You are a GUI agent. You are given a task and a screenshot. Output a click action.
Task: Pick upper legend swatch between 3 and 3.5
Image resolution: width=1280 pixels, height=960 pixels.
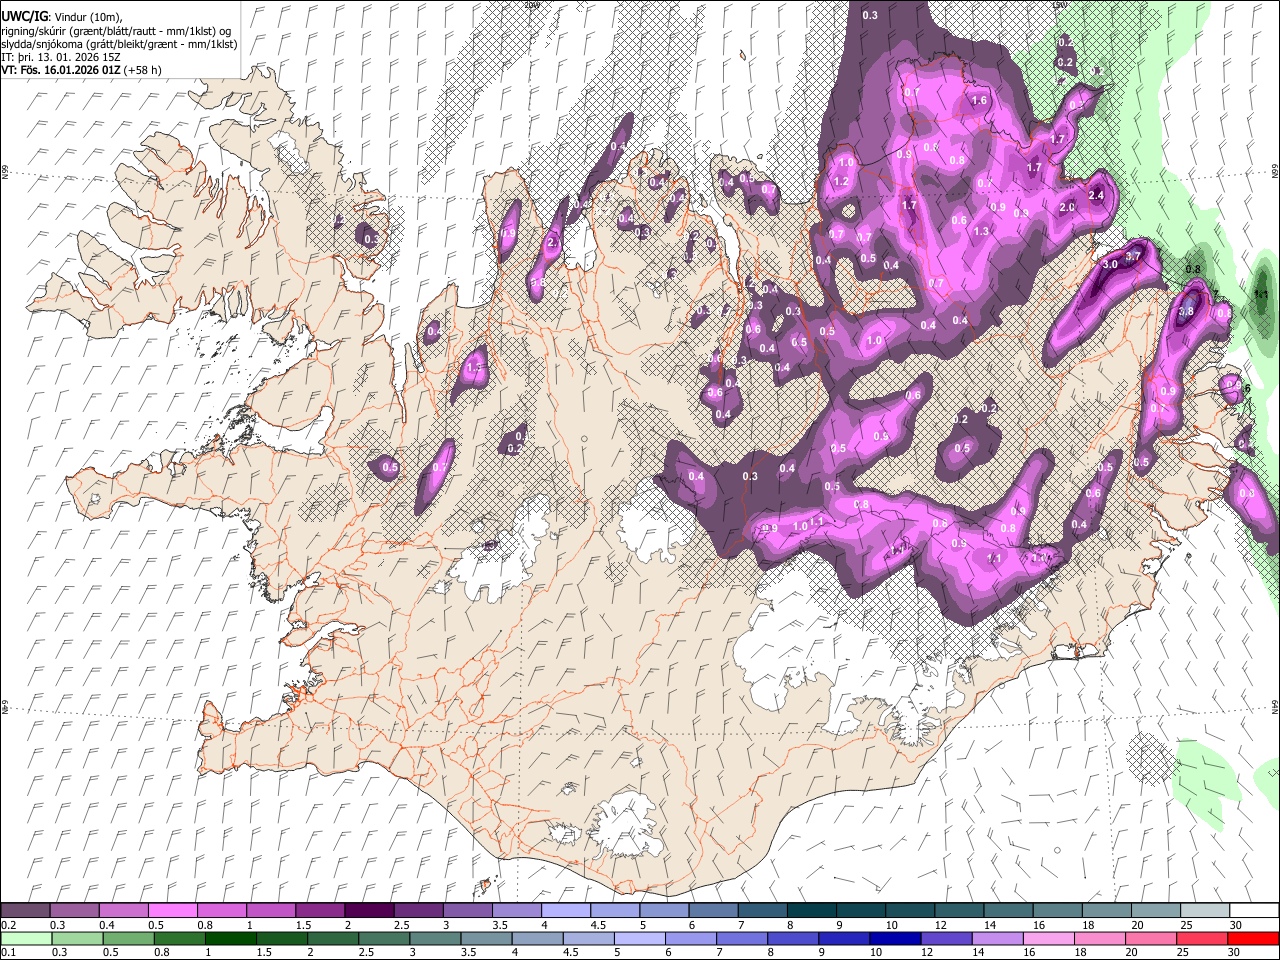tap(466, 911)
